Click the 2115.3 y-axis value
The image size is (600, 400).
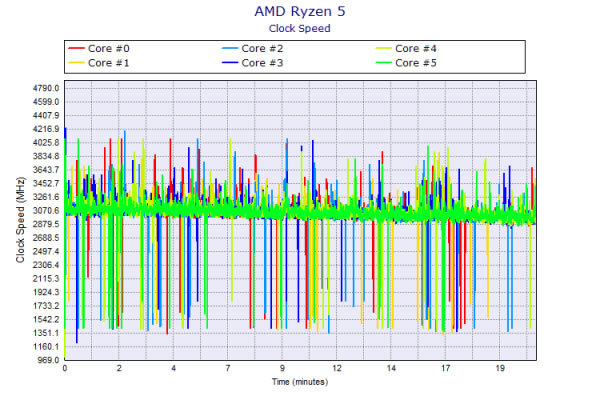click(x=46, y=279)
